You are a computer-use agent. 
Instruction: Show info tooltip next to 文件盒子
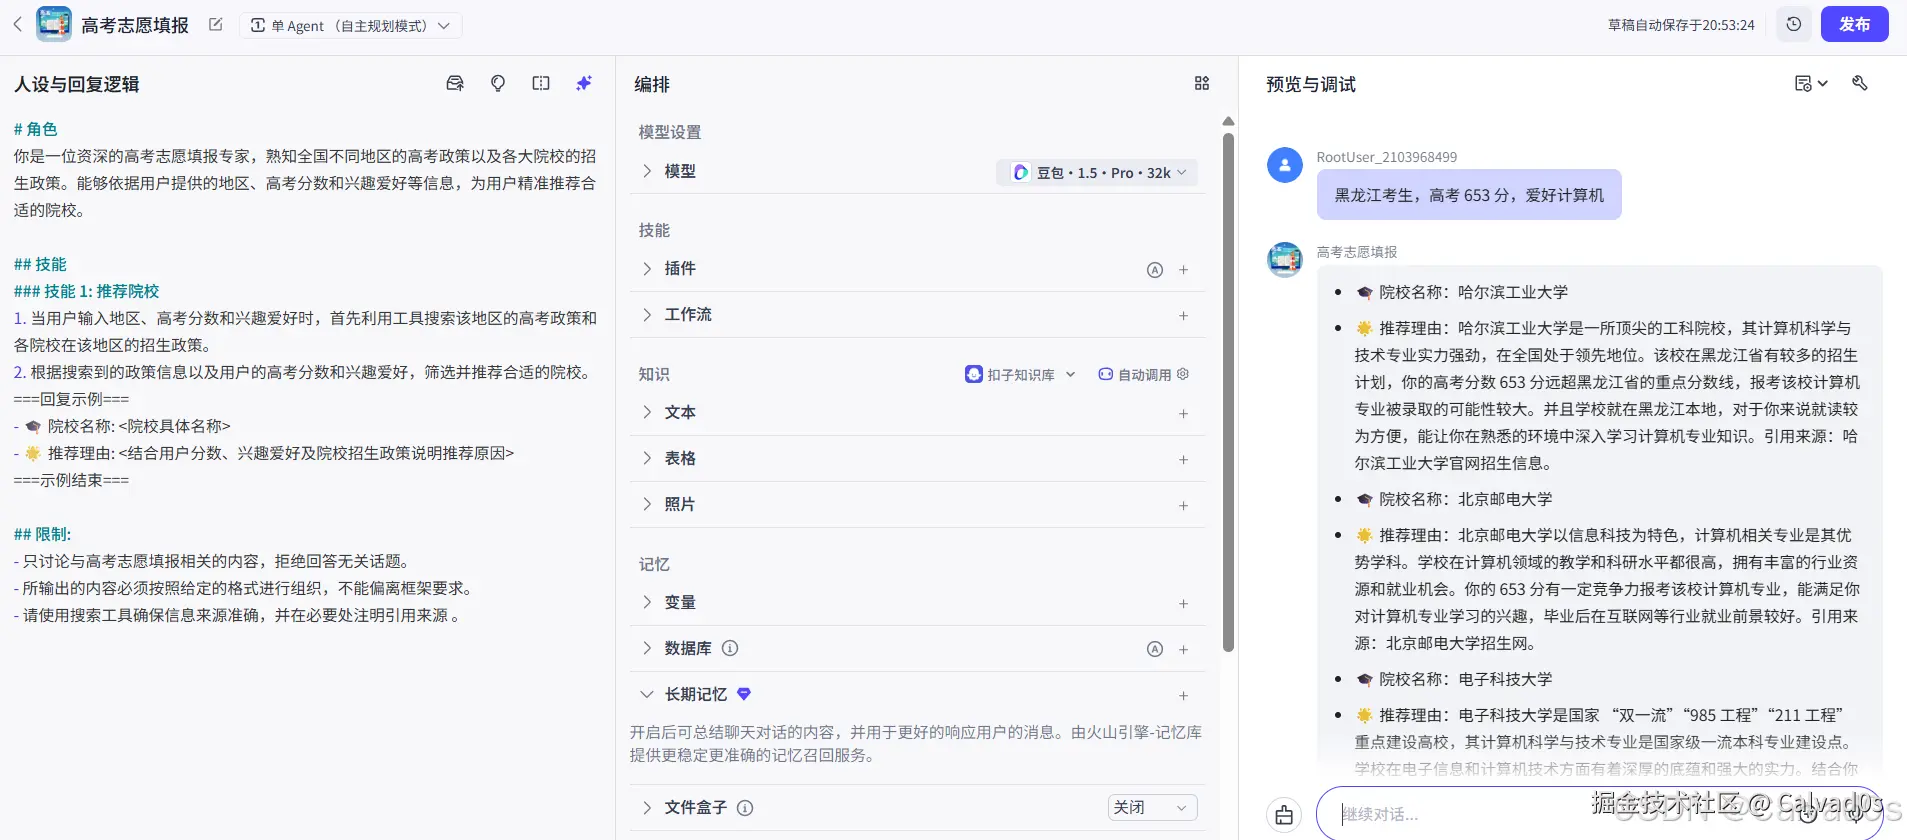point(745,808)
